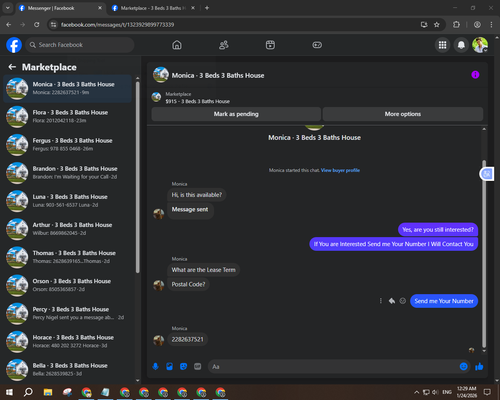Select the Horace conversation
Image resolution: width=500 pixels, height=400 pixels.
[x=68, y=341]
